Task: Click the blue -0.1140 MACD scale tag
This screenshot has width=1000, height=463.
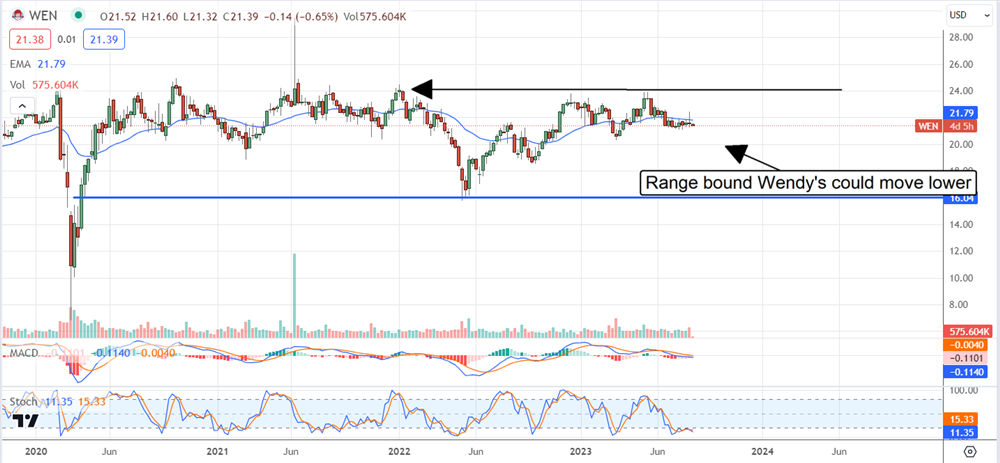Action: (965, 371)
